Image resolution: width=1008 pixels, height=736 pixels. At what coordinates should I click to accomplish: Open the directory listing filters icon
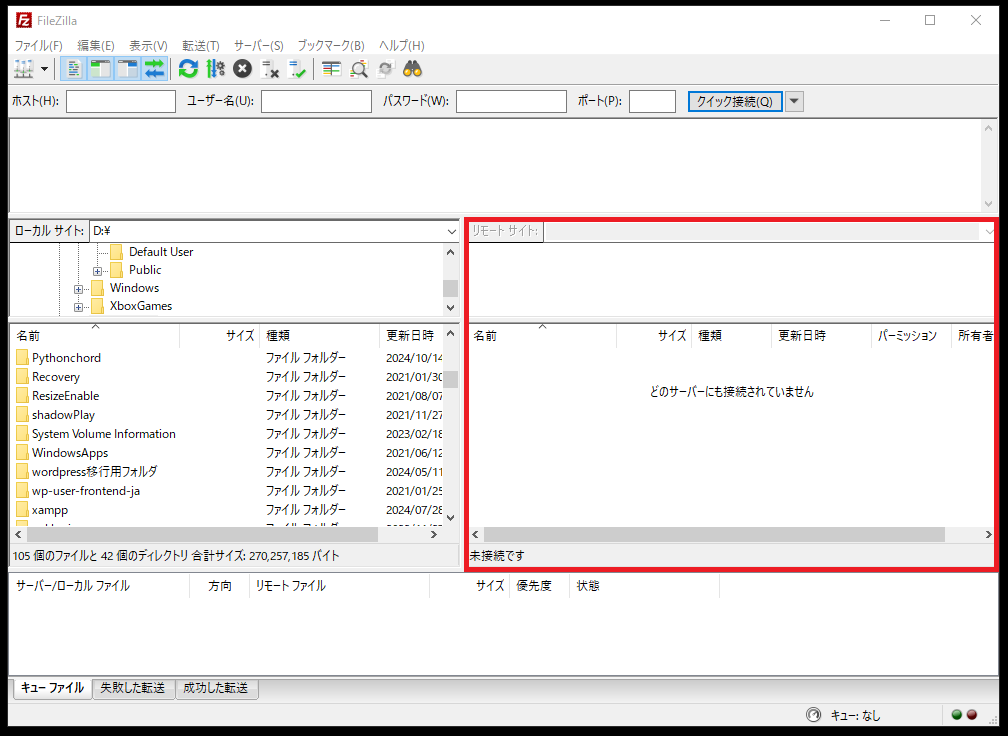pos(332,69)
